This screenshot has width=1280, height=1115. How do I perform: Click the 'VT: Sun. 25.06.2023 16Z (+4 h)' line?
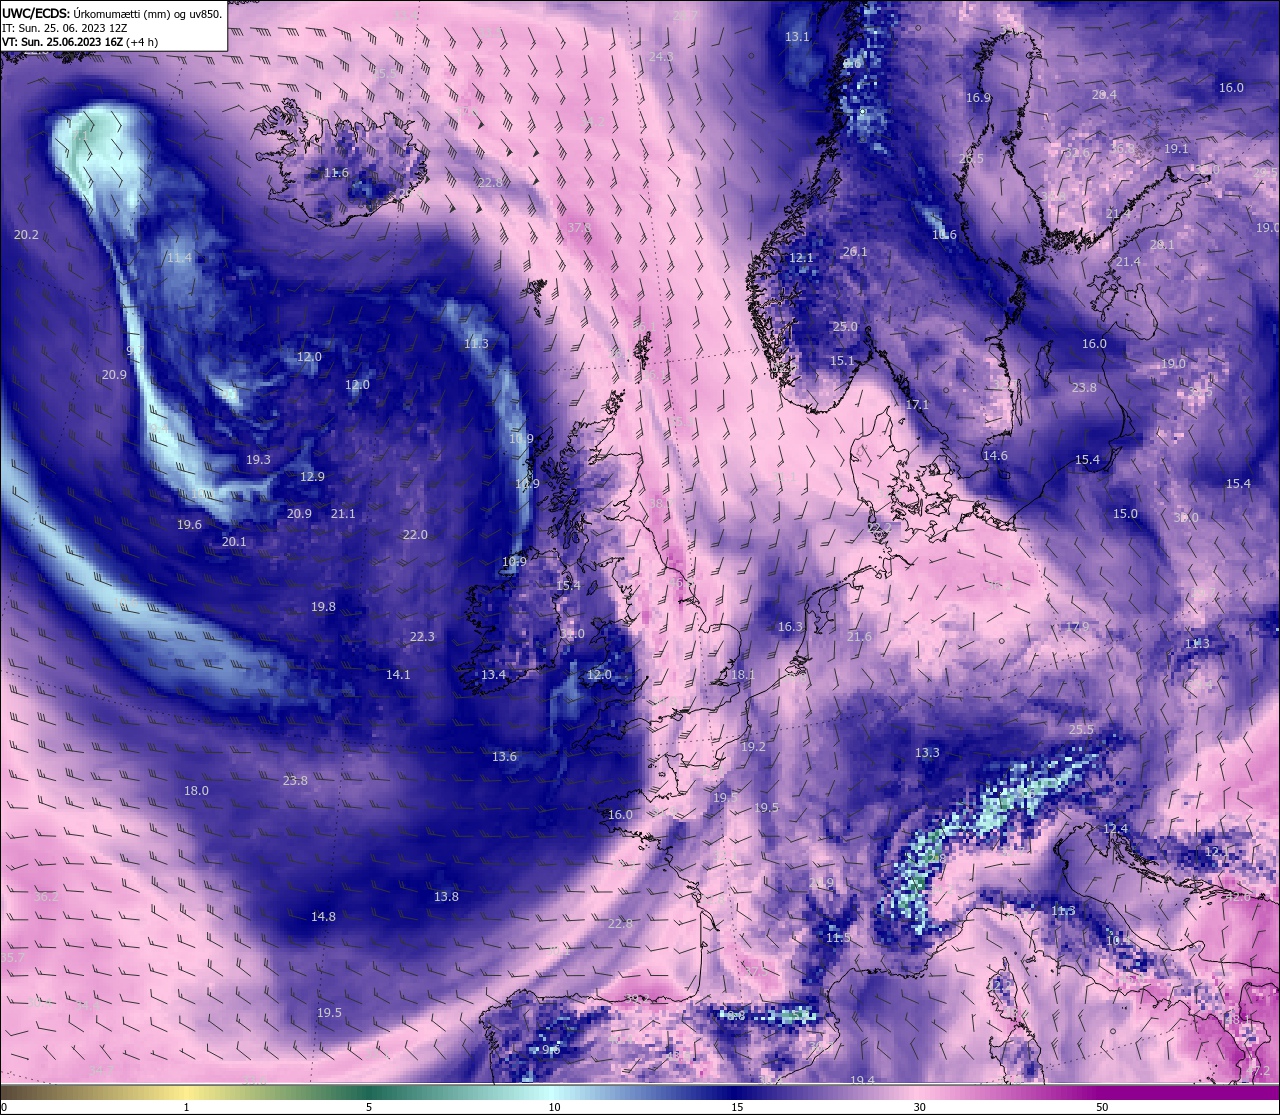click(x=80, y=42)
